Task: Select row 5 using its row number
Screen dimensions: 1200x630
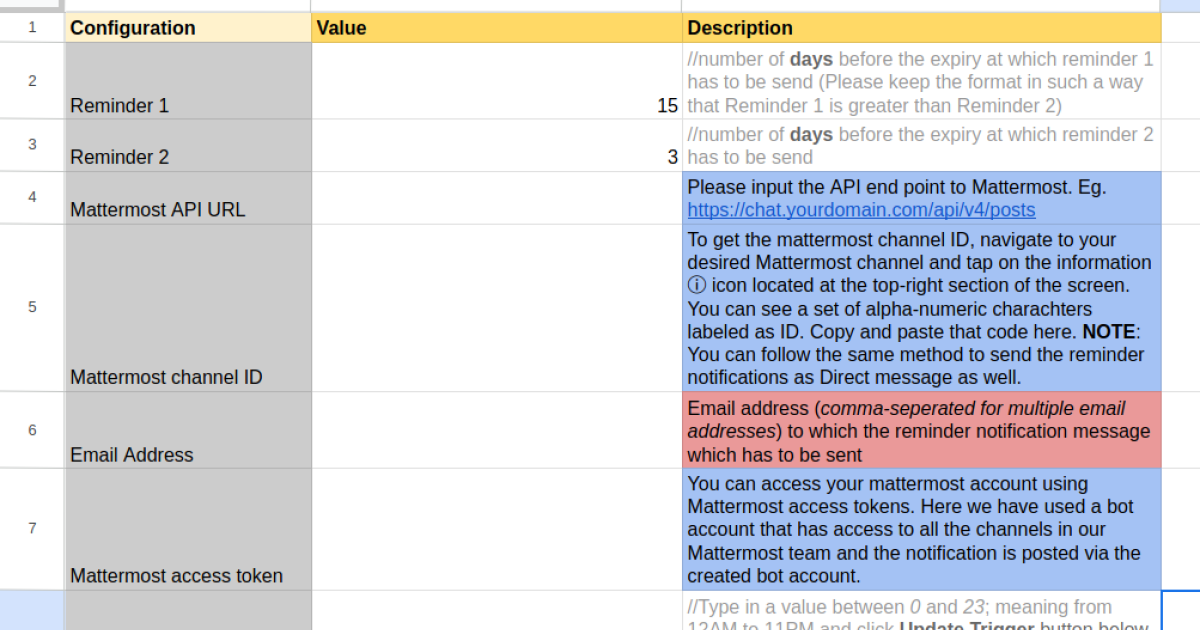Action: tap(32, 308)
